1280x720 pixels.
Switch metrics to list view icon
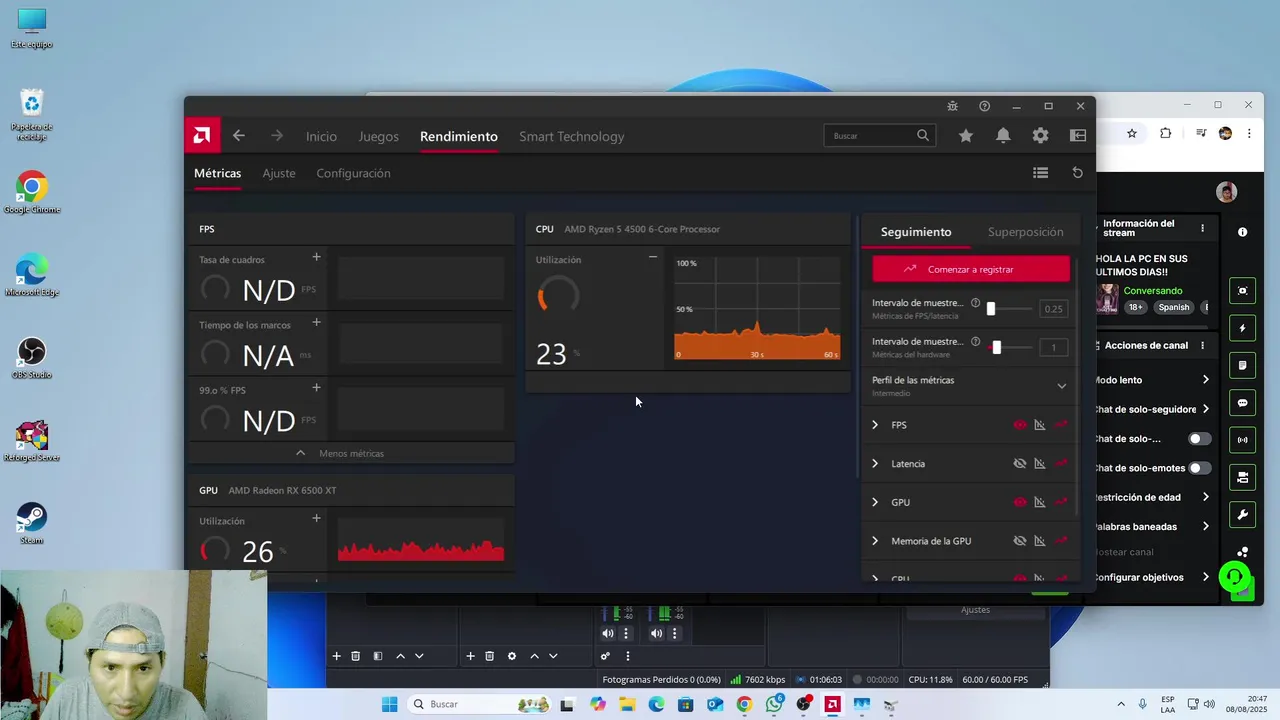click(1040, 173)
